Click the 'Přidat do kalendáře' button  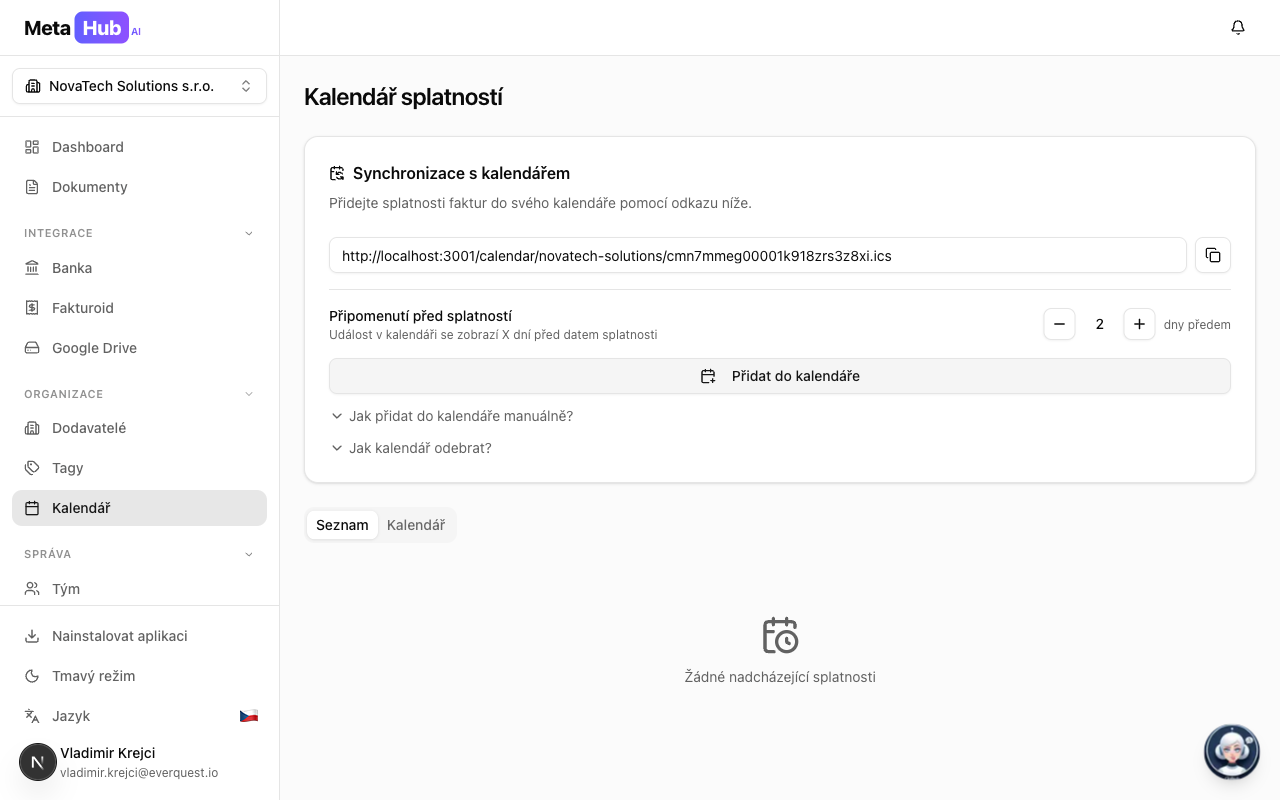[x=779, y=376]
